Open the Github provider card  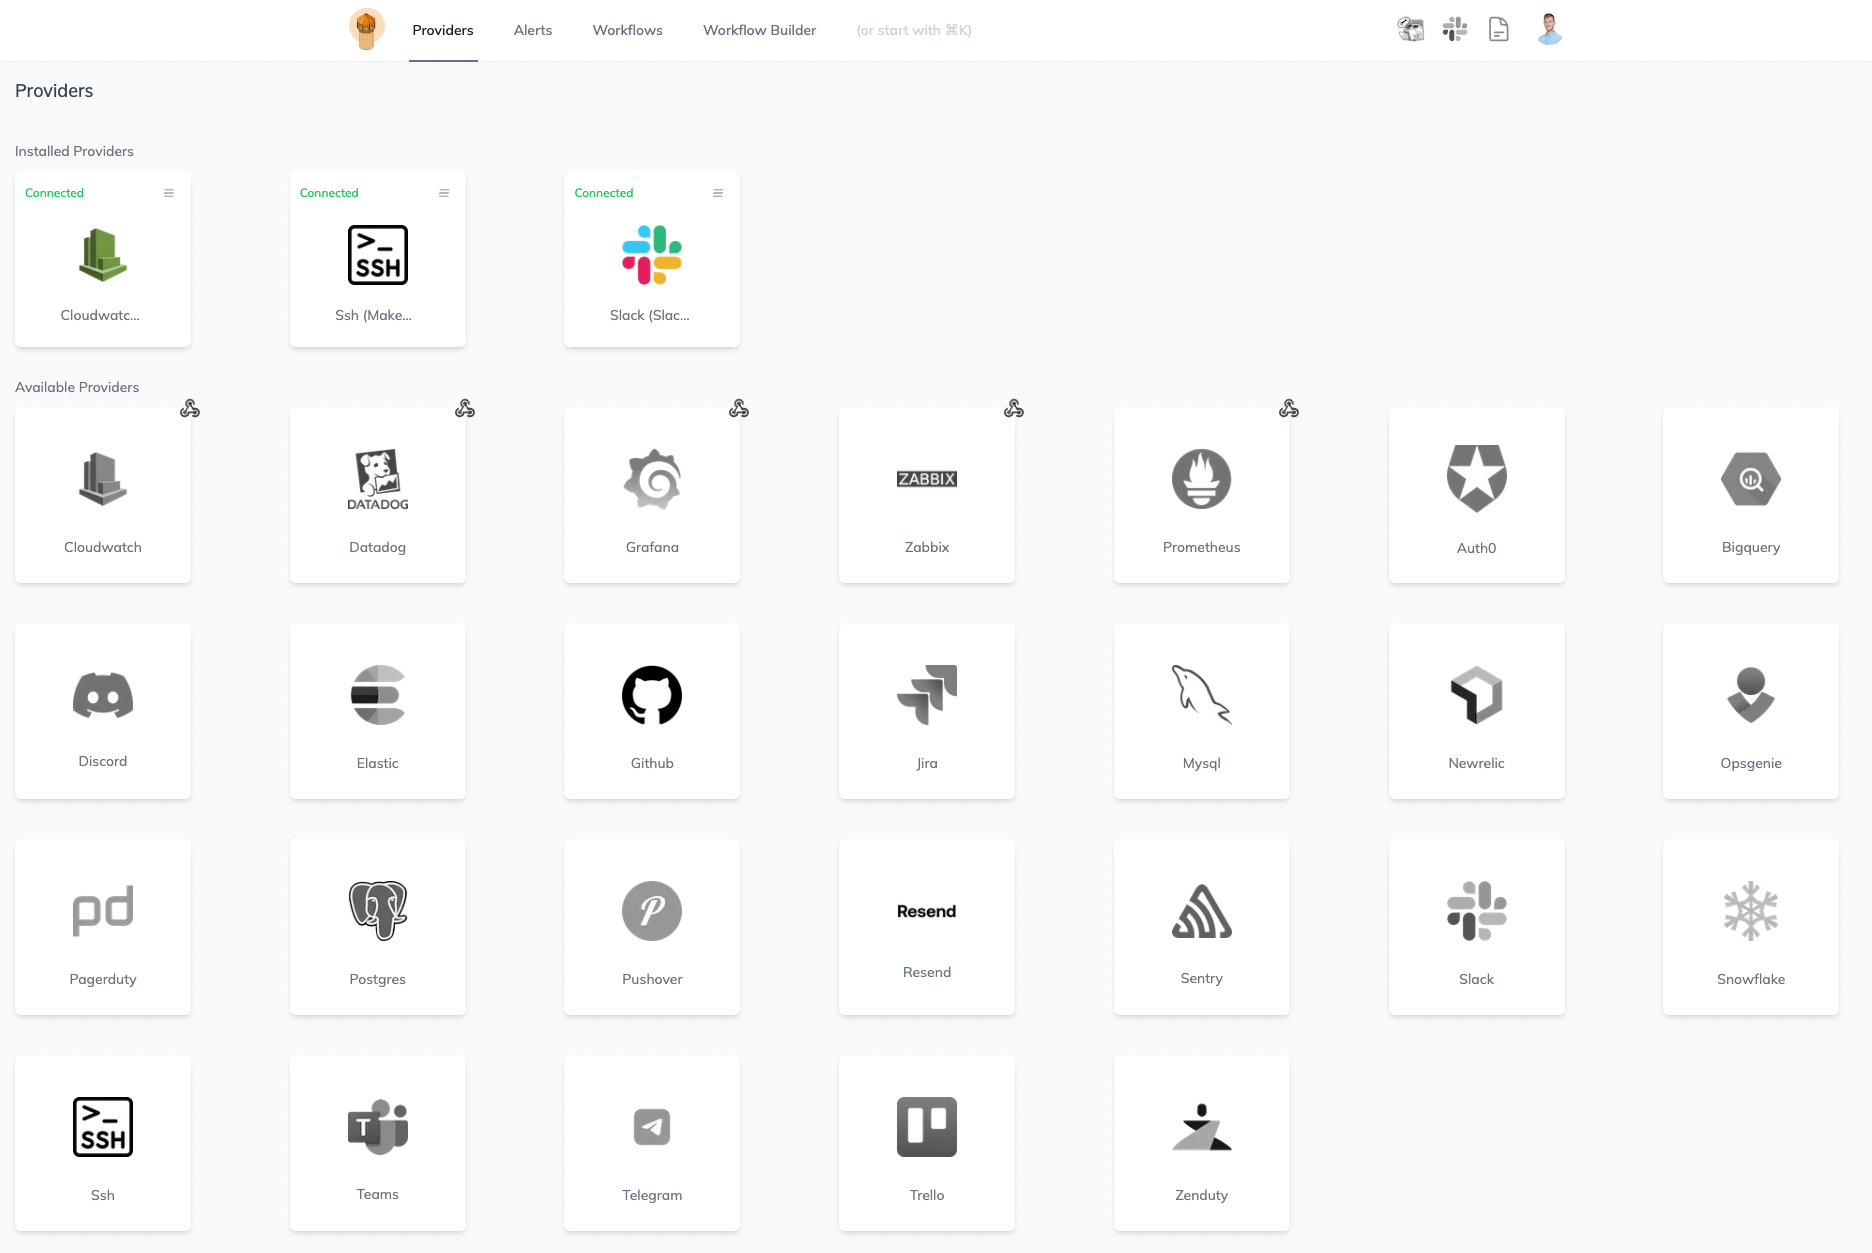coord(652,711)
